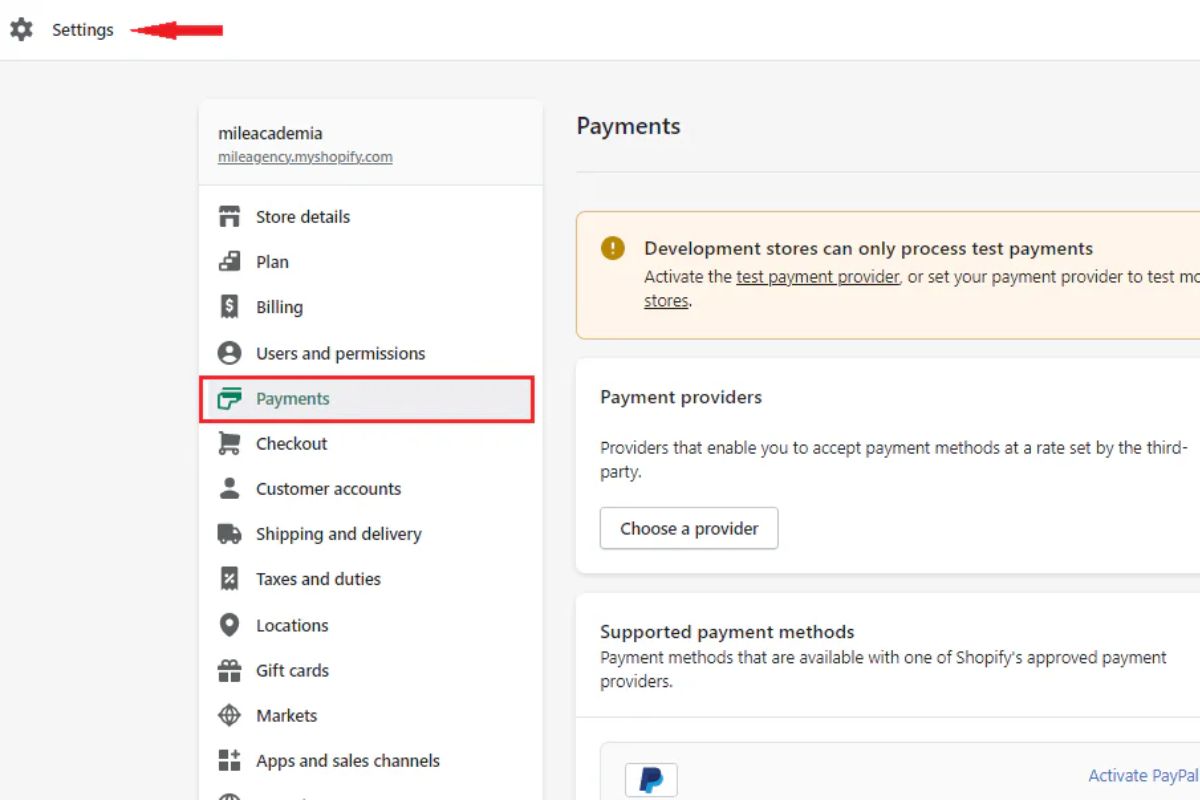Click the Billing dollar receipt icon
Screen dimensions: 1200x800
(230, 307)
